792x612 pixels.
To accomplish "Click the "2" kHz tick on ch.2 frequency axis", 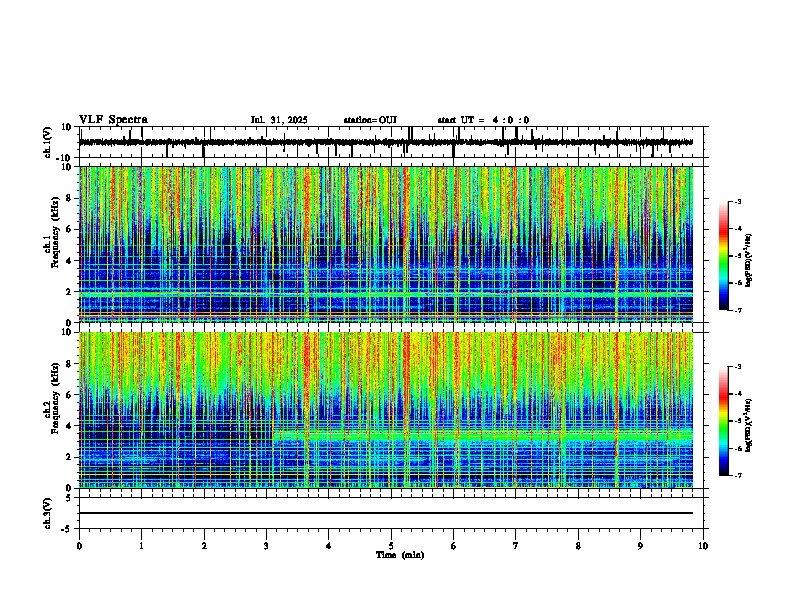I will tap(70, 457).
